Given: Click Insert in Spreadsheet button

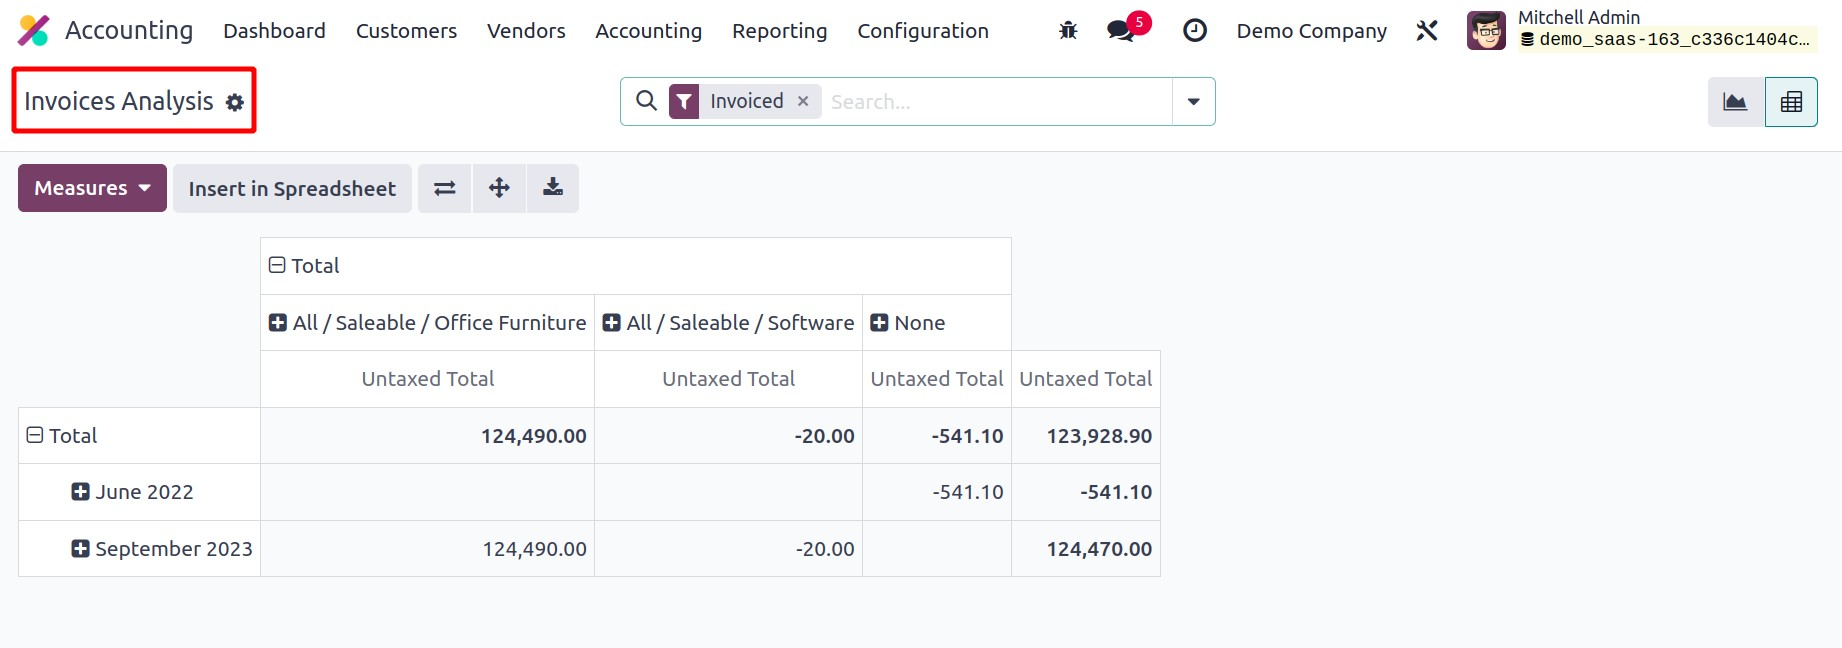Looking at the screenshot, I should pos(292,189).
